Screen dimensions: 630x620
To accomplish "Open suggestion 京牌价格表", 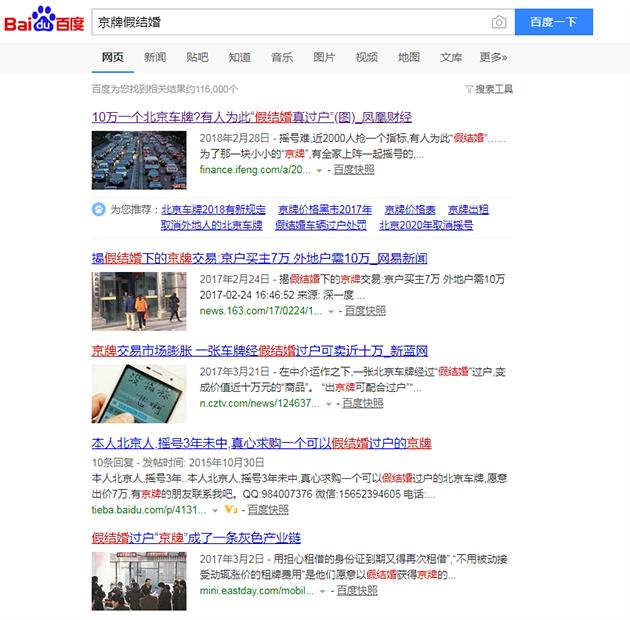I will (x=410, y=209).
